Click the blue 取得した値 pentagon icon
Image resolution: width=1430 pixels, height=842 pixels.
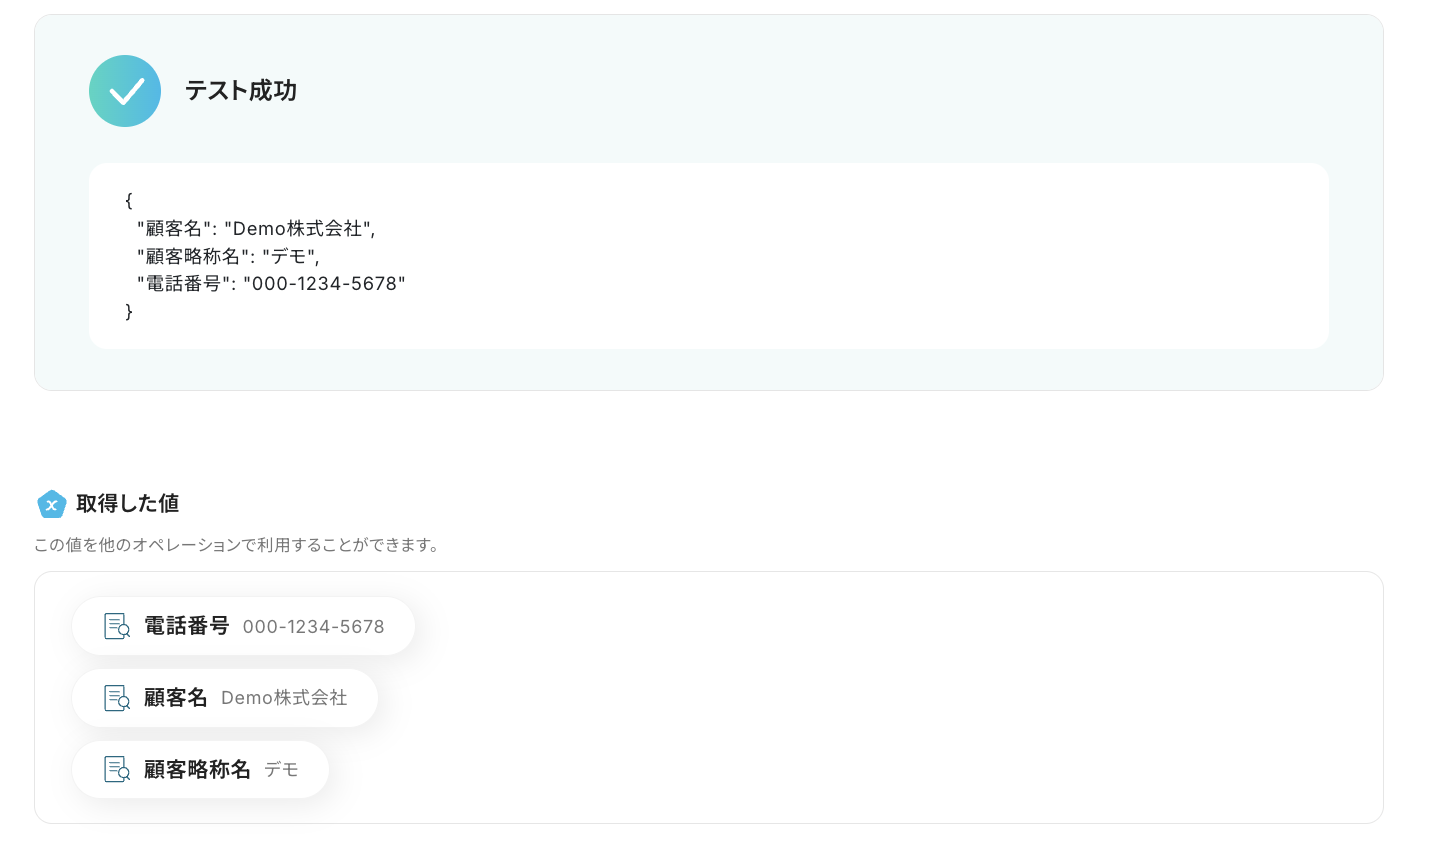(51, 504)
